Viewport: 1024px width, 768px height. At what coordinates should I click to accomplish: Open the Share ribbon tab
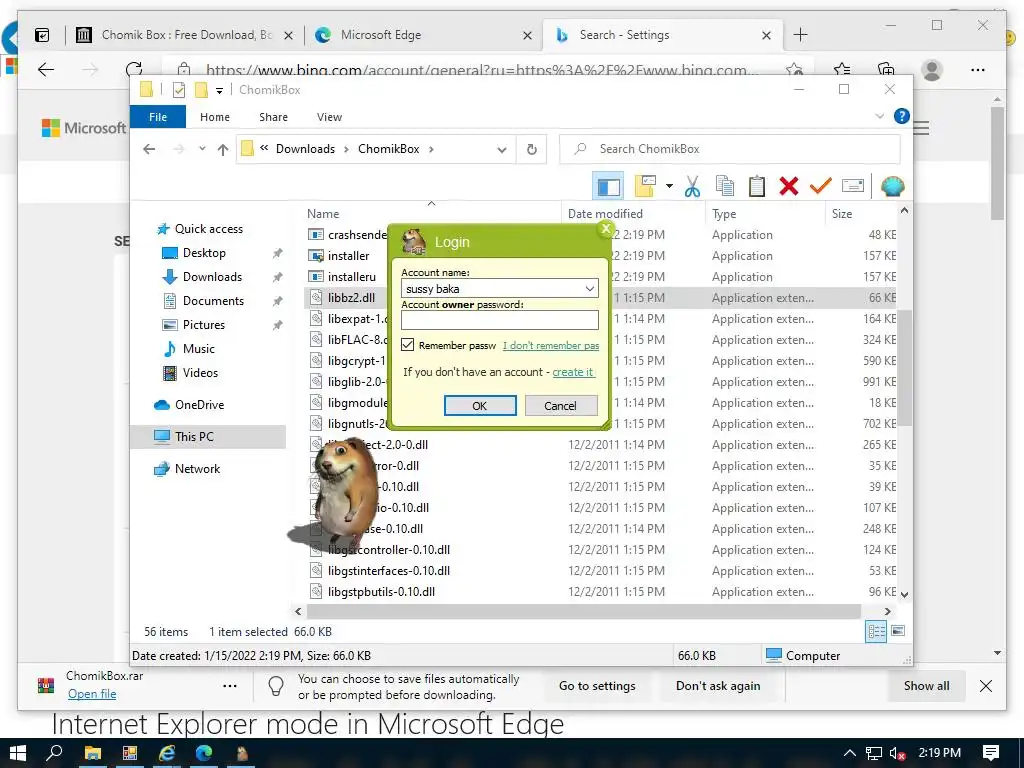point(273,117)
